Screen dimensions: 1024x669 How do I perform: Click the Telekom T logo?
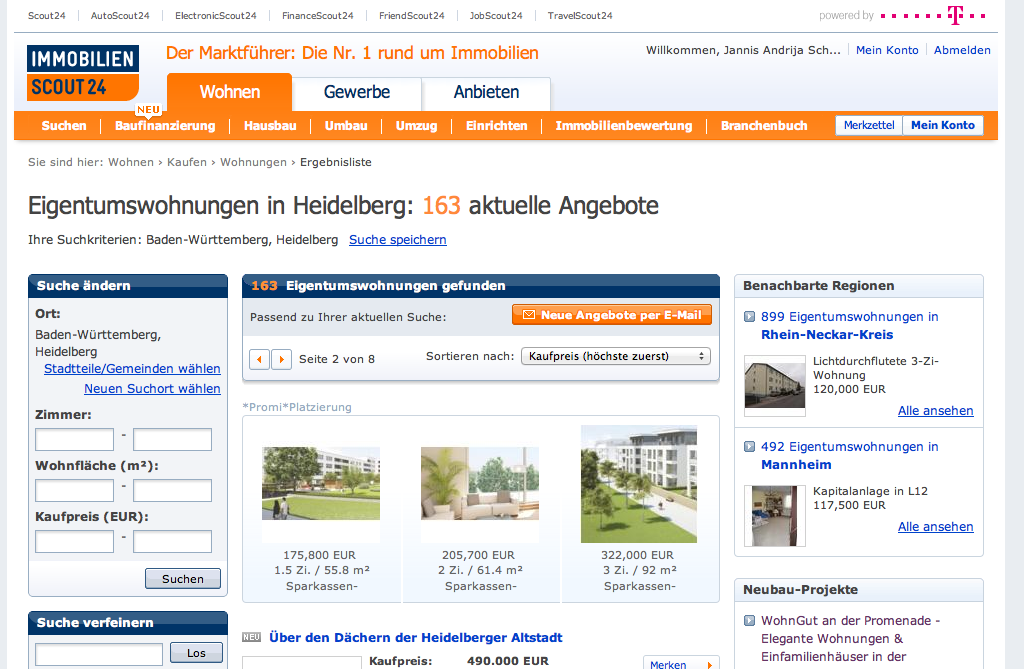955,15
